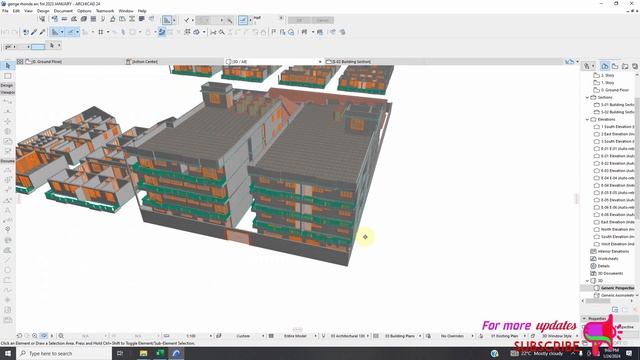Click Fit in Window icon in bottom bar
Screen dimensions: 640x360
61,336
